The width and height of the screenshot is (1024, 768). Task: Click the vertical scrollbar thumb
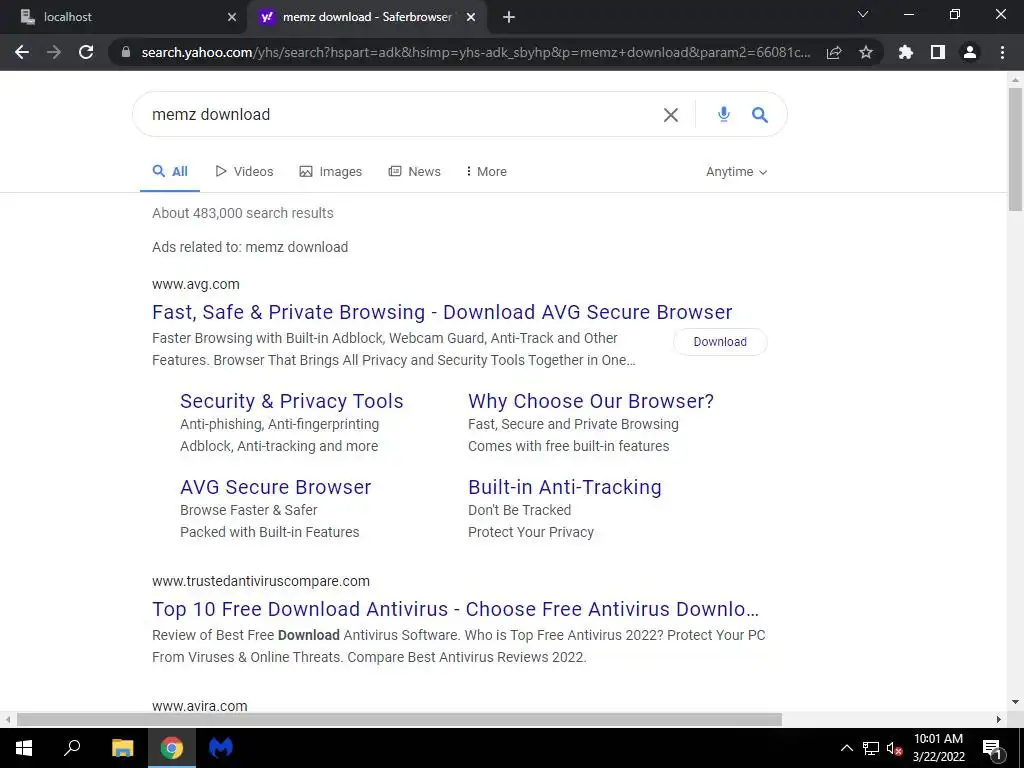(1015, 149)
